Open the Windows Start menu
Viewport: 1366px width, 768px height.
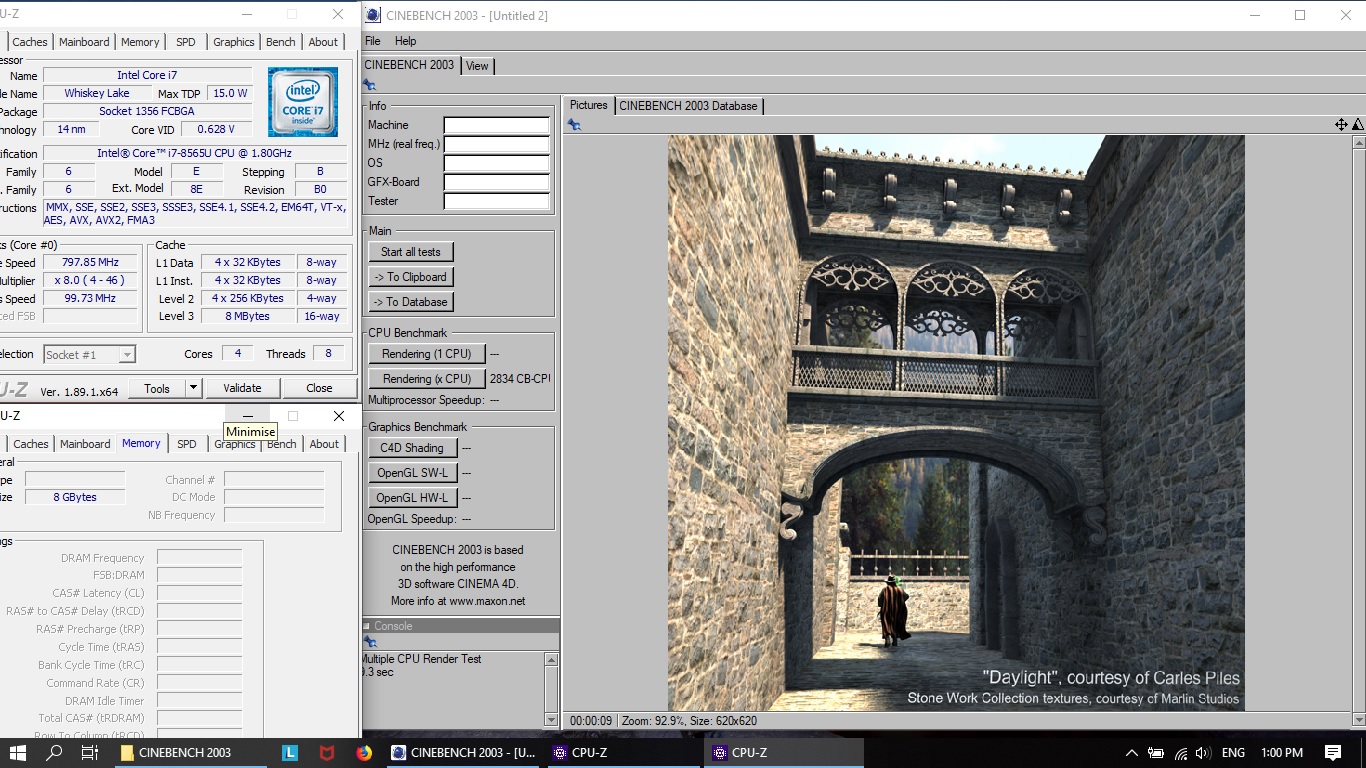point(18,753)
